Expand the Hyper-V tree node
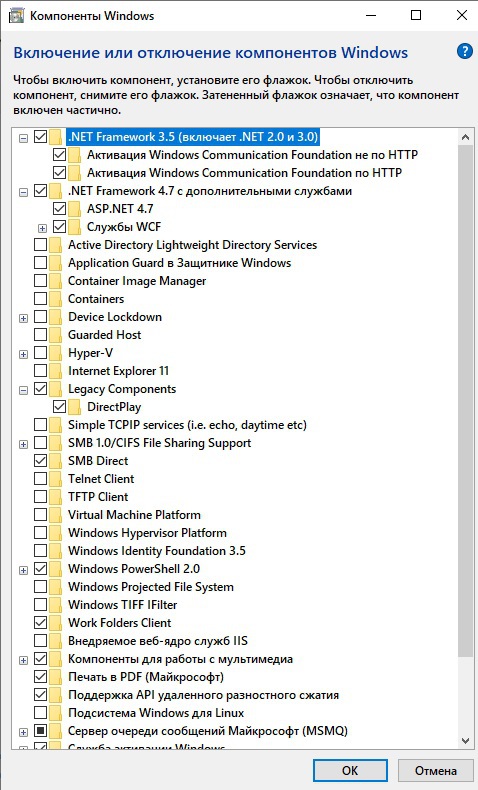This screenshot has width=478, height=790. [x=23, y=354]
